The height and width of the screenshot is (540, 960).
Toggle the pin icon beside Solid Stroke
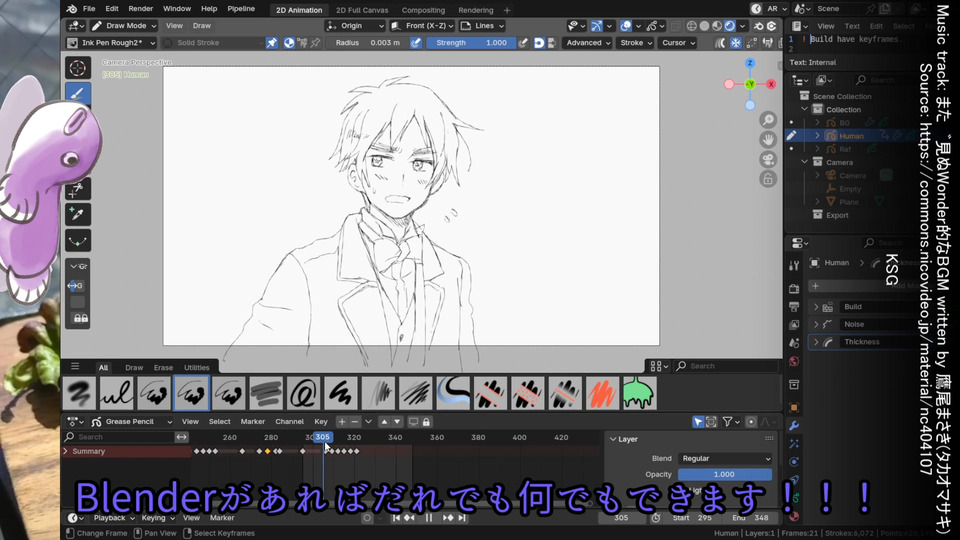pos(272,43)
